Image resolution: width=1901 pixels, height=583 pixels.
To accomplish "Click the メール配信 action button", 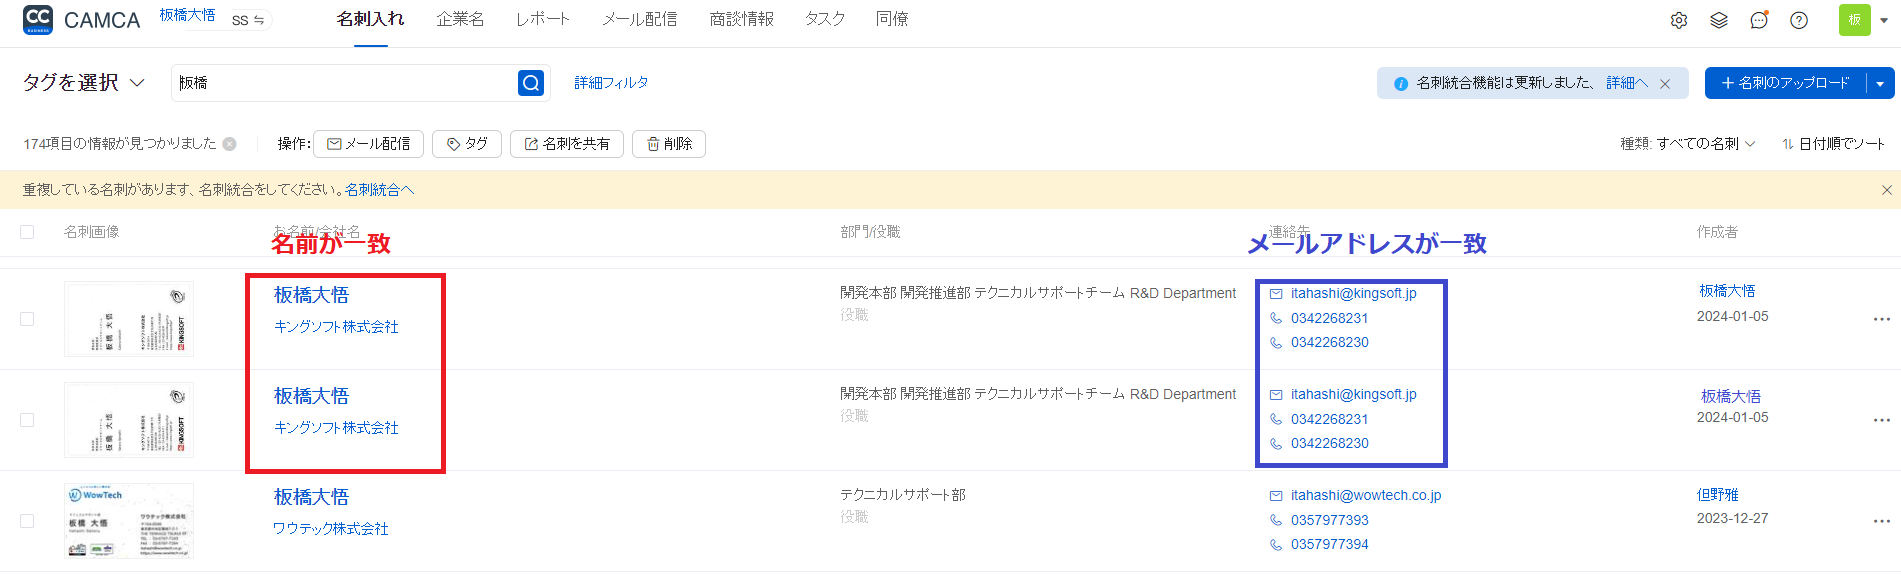I will point(368,144).
